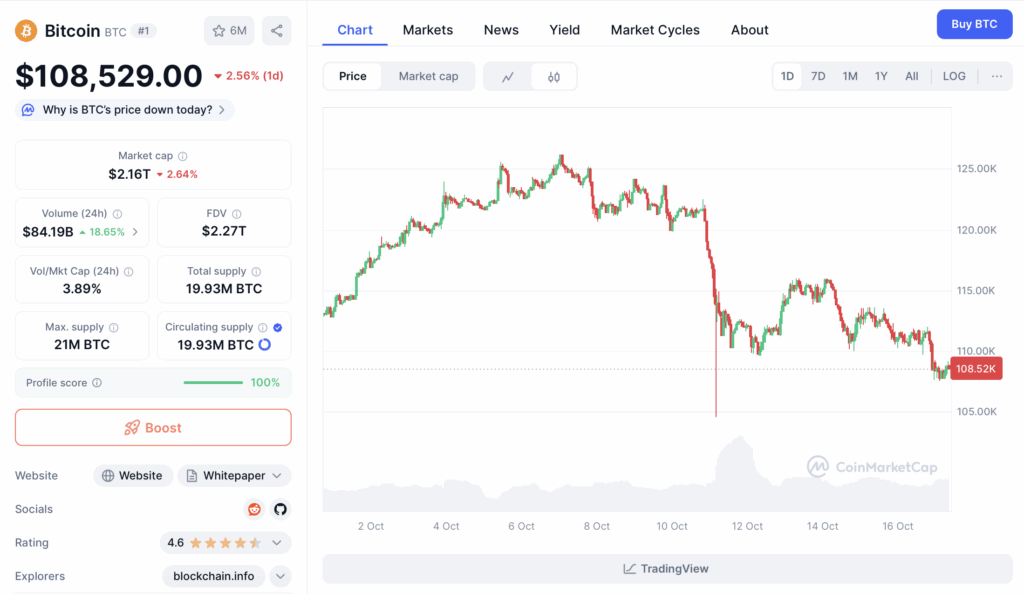Viewport: 1024px width, 594px height.
Task: Click the Market cap info icon
Action: click(x=182, y=156)
